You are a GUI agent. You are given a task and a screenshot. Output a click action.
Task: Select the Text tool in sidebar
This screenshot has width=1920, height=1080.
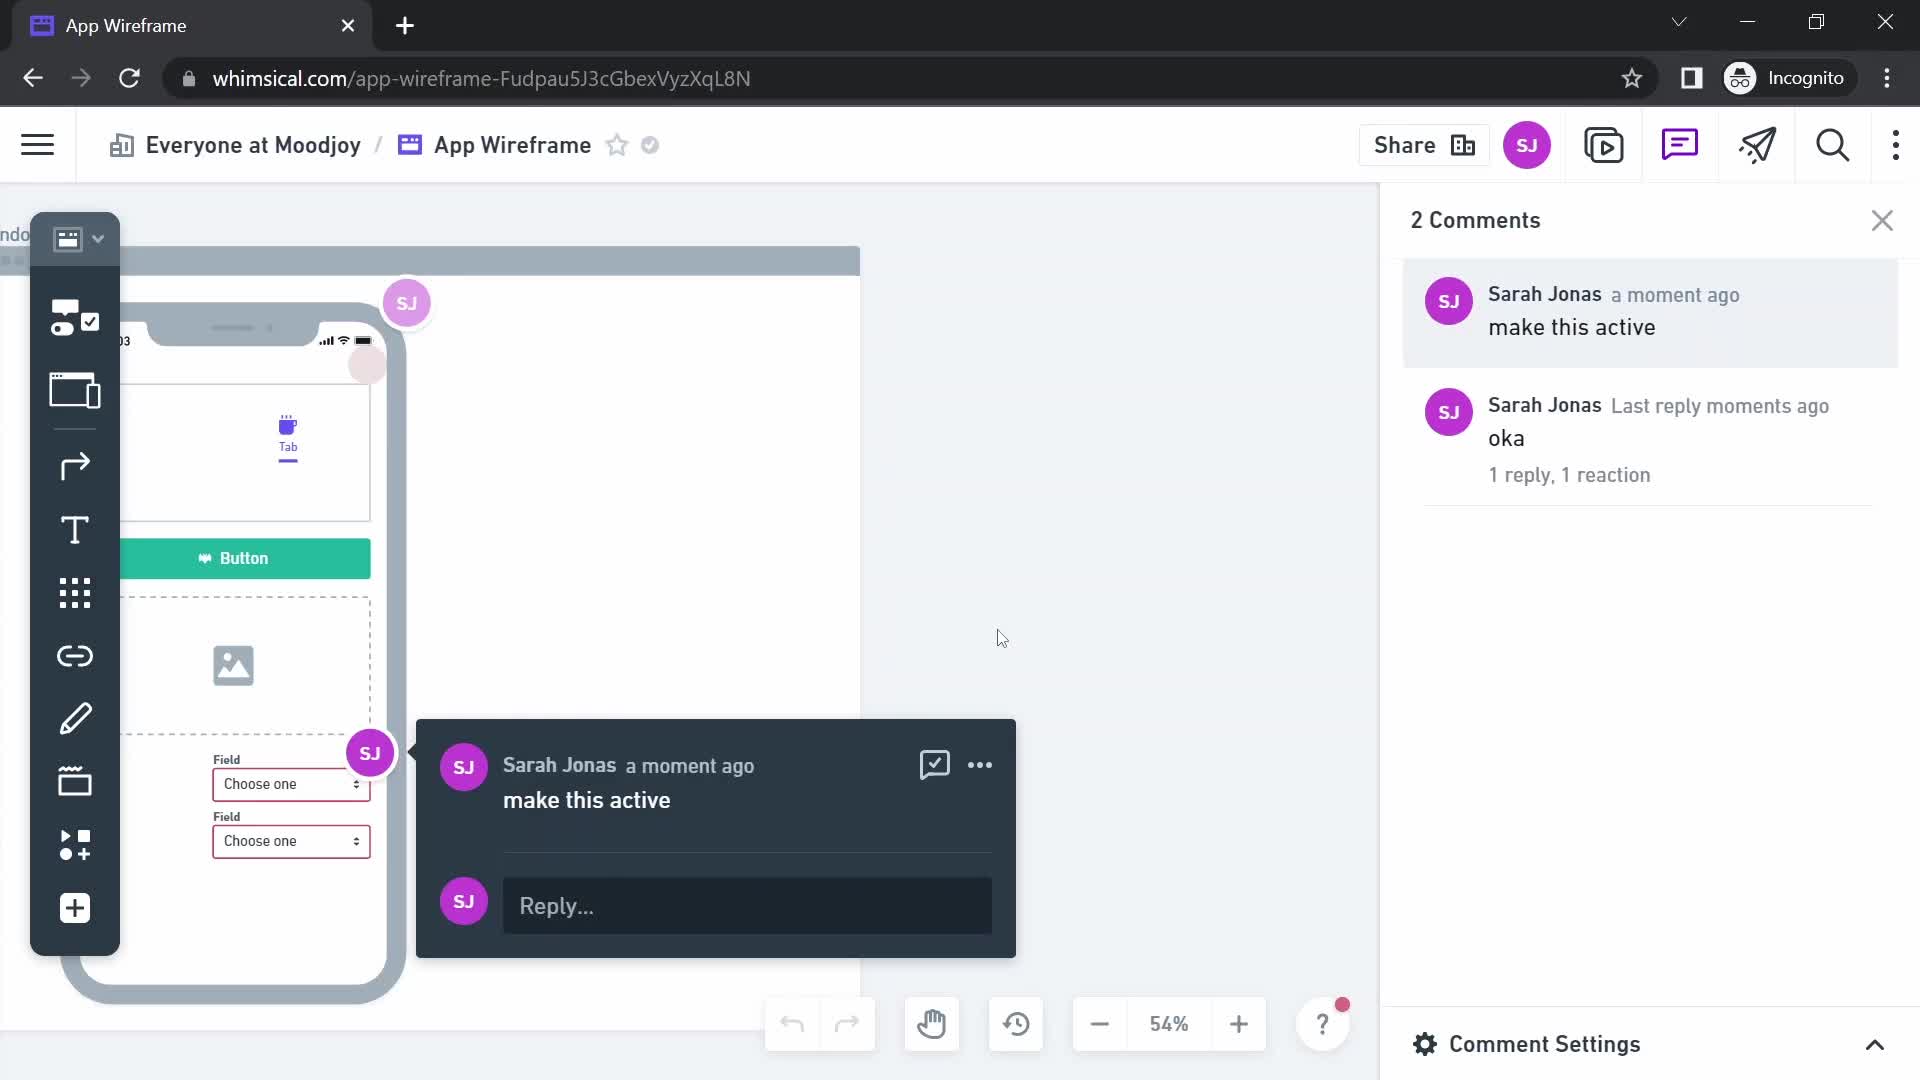[x=73, y=529]
